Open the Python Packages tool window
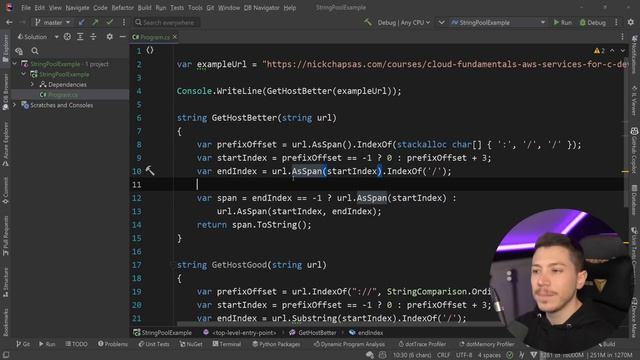 tap(276, 344)
